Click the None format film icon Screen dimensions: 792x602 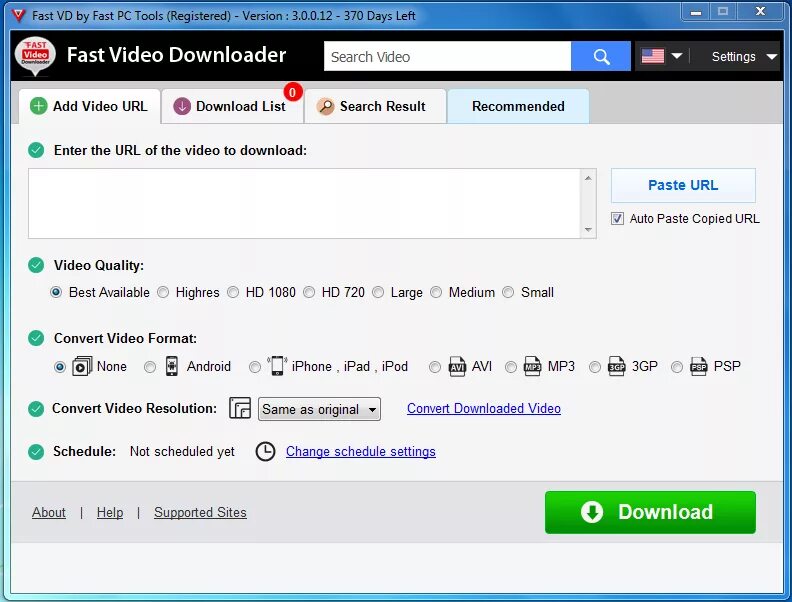coord(82,366)
